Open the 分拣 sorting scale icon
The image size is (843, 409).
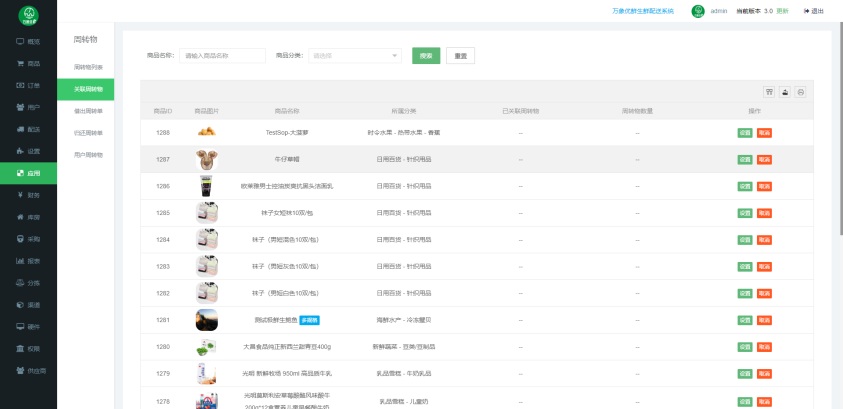coord(20,283)
